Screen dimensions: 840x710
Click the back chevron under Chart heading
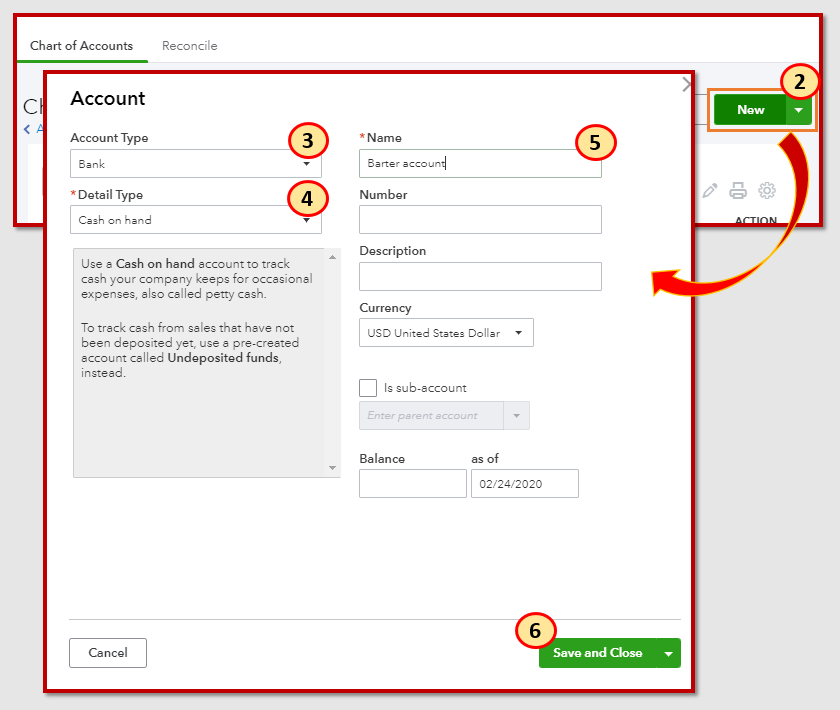click(x=27, y=129)
